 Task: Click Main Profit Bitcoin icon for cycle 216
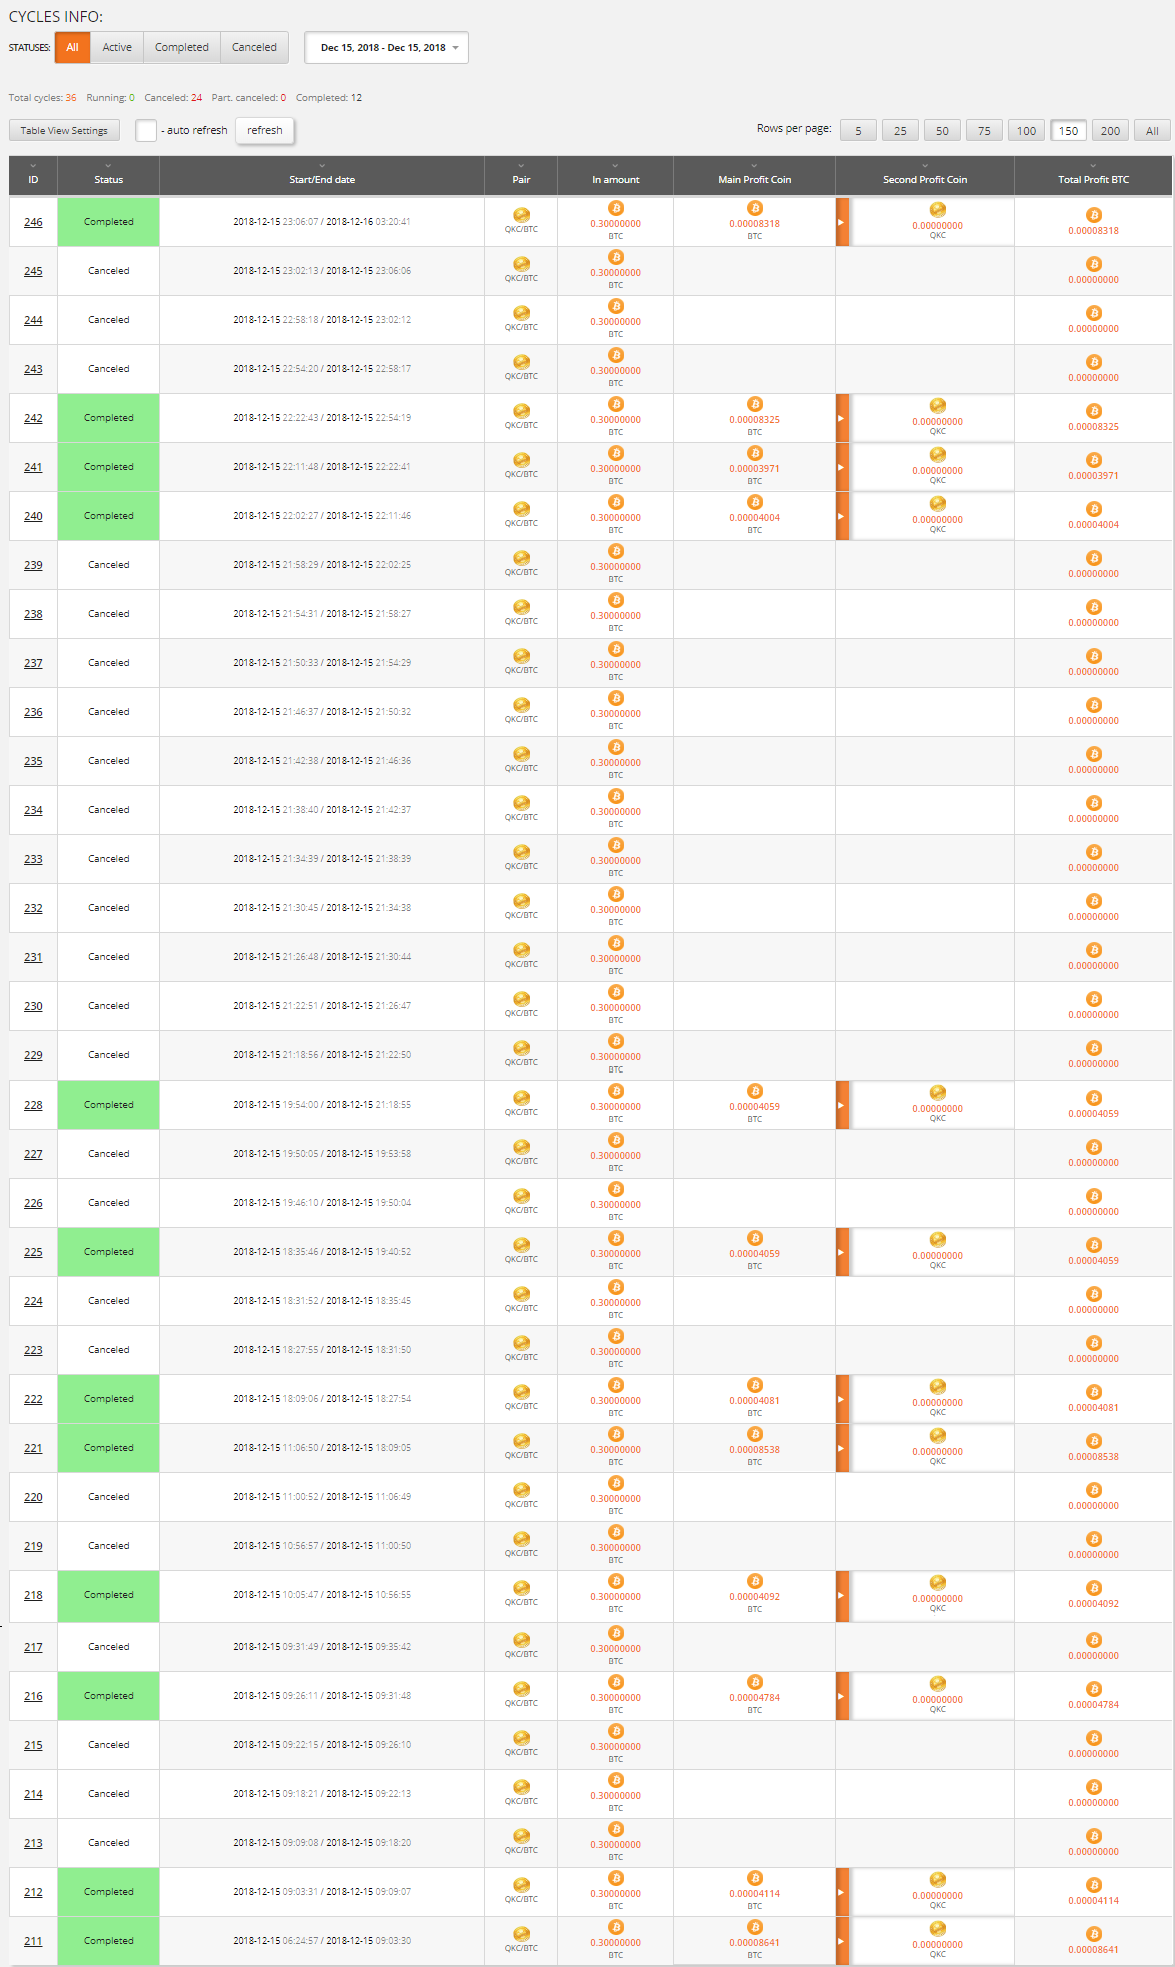(x=755, y=1682)
